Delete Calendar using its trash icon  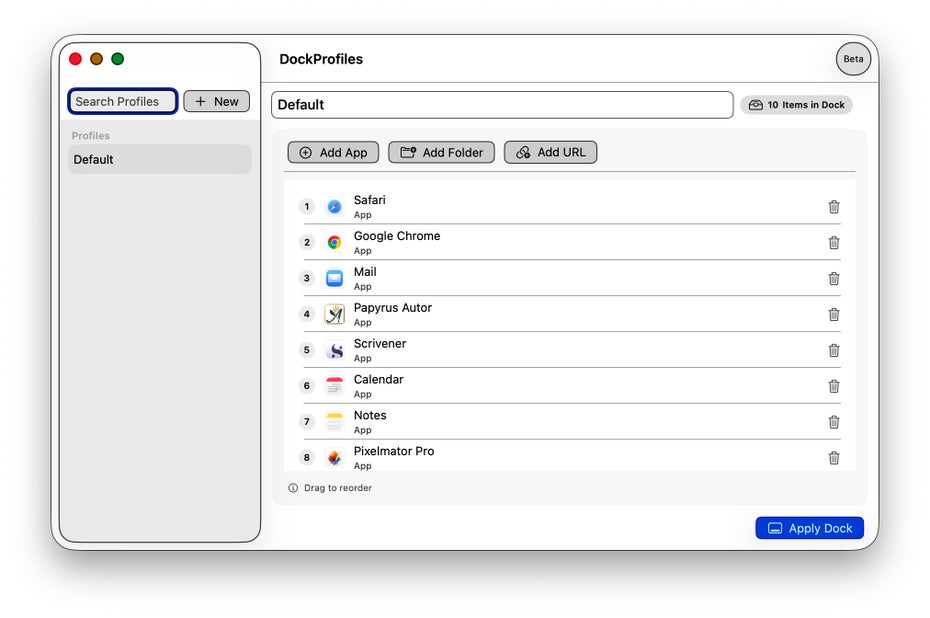(833, 386)
